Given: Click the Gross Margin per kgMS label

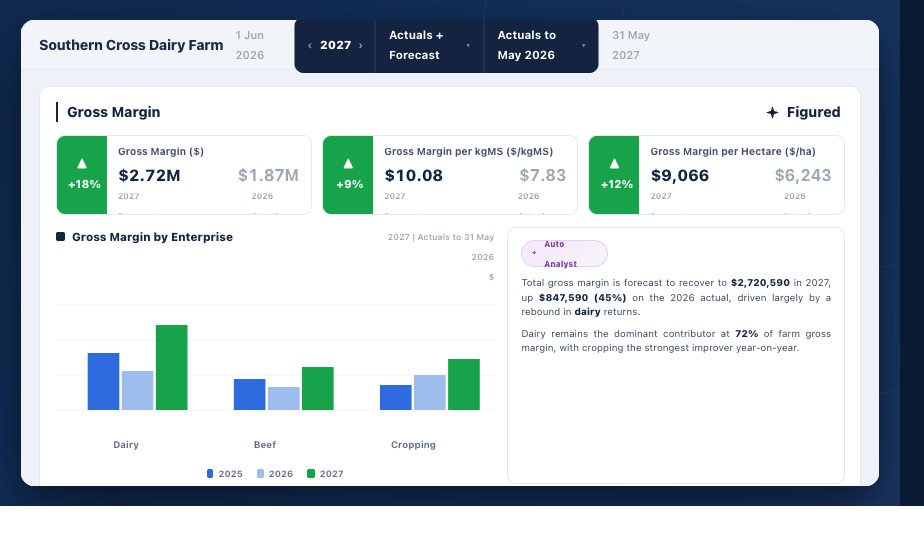Looking at the screenshot, I should [x=468, y=152].
